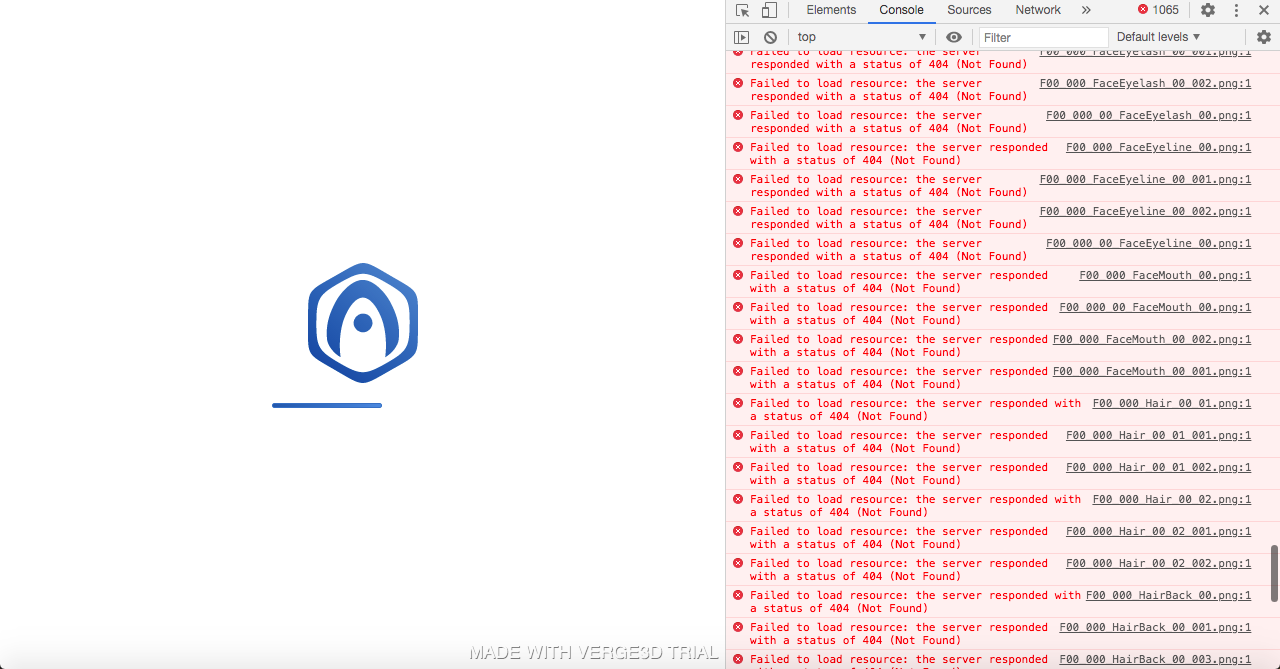The width and height of the screenshot is (1280, 669).
Task: Open link F00_000_Hair_00_02.png:1
Action: tap(1172, 499)
